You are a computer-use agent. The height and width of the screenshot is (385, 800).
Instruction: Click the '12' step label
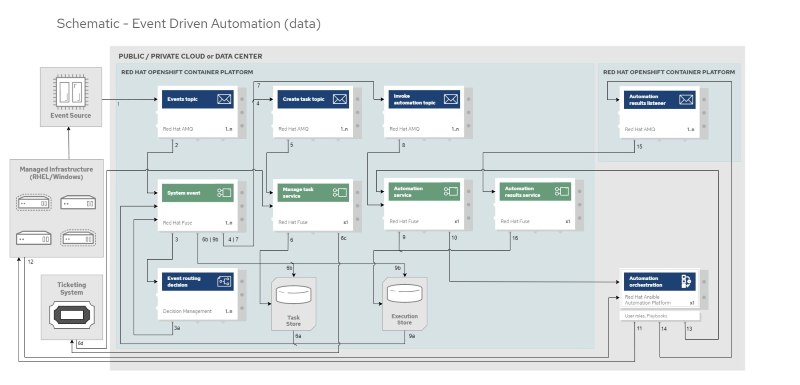pyautogui.click(x=30, y=262)
